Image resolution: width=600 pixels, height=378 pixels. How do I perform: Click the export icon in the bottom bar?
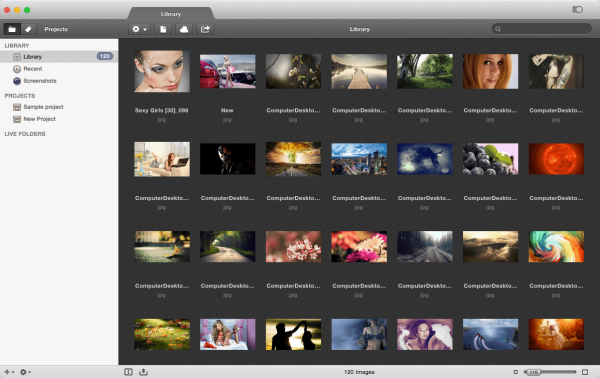(x=143, y=372)
